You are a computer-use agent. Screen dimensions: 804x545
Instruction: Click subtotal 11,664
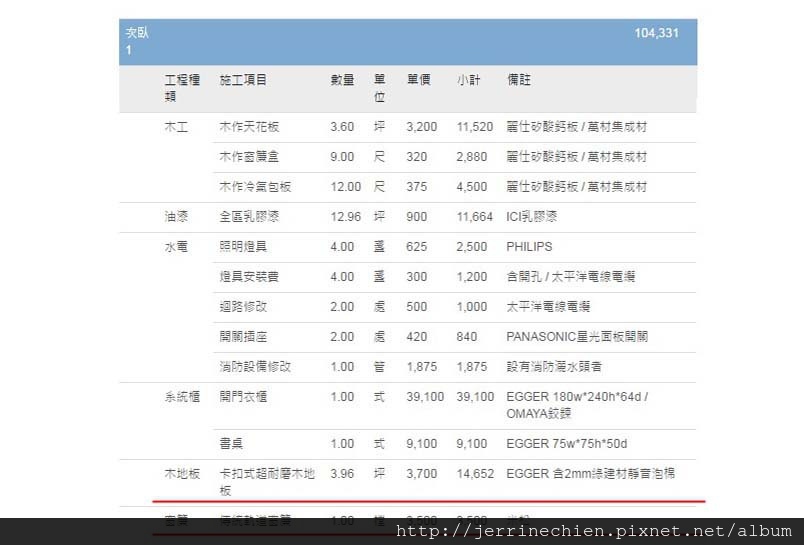475,216
